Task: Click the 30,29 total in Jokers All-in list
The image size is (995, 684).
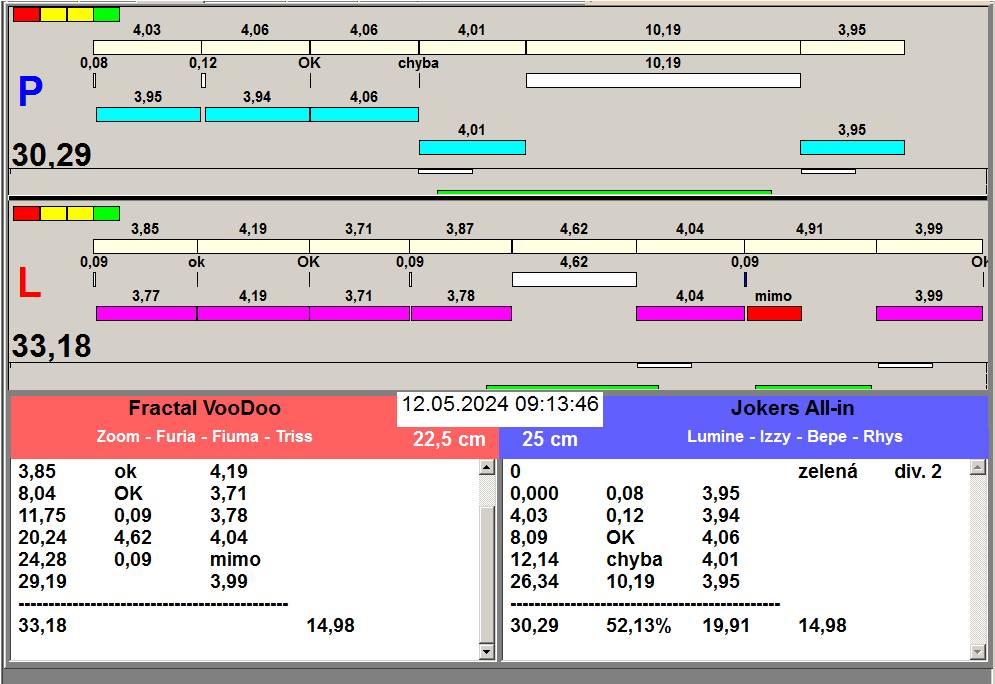Action: click(x=534, y=626)
